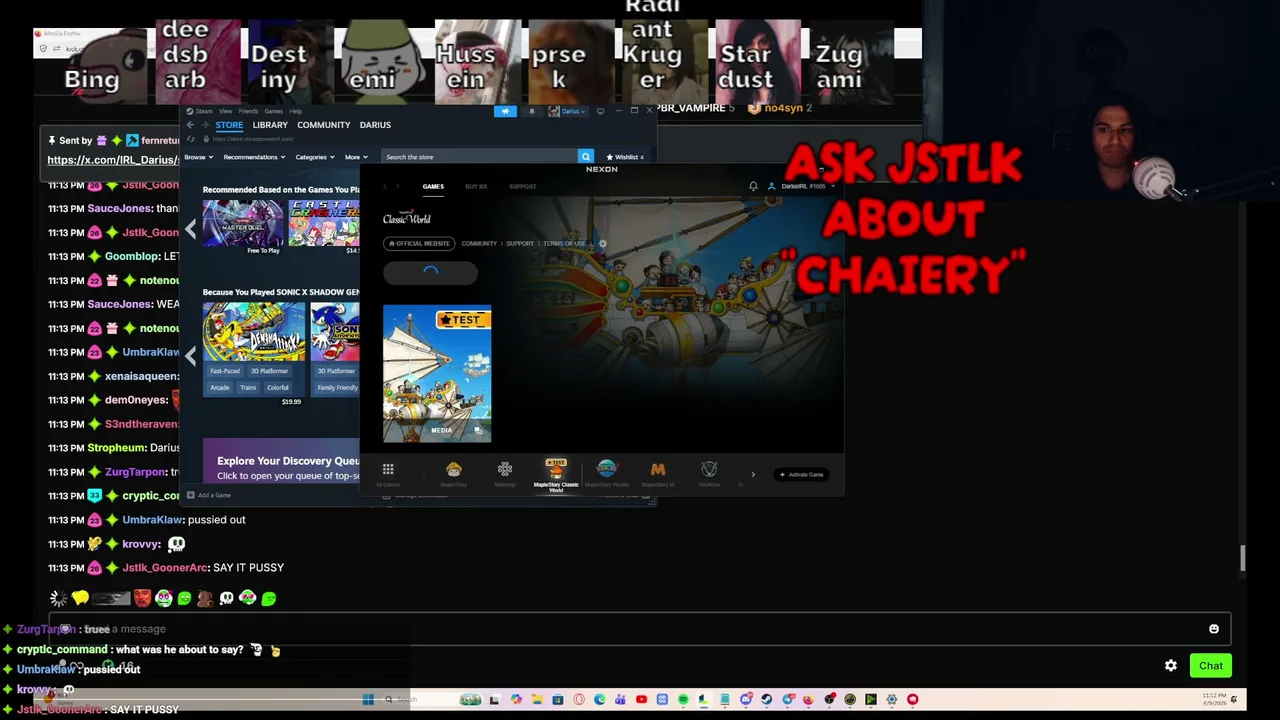Select MapleStory M icon in game bar

(658, 470)
